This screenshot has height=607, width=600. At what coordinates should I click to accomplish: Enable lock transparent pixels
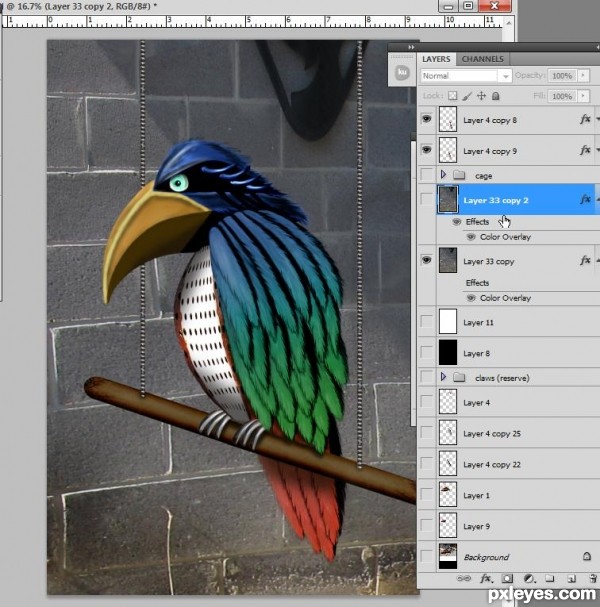click(x=452, y=96)
